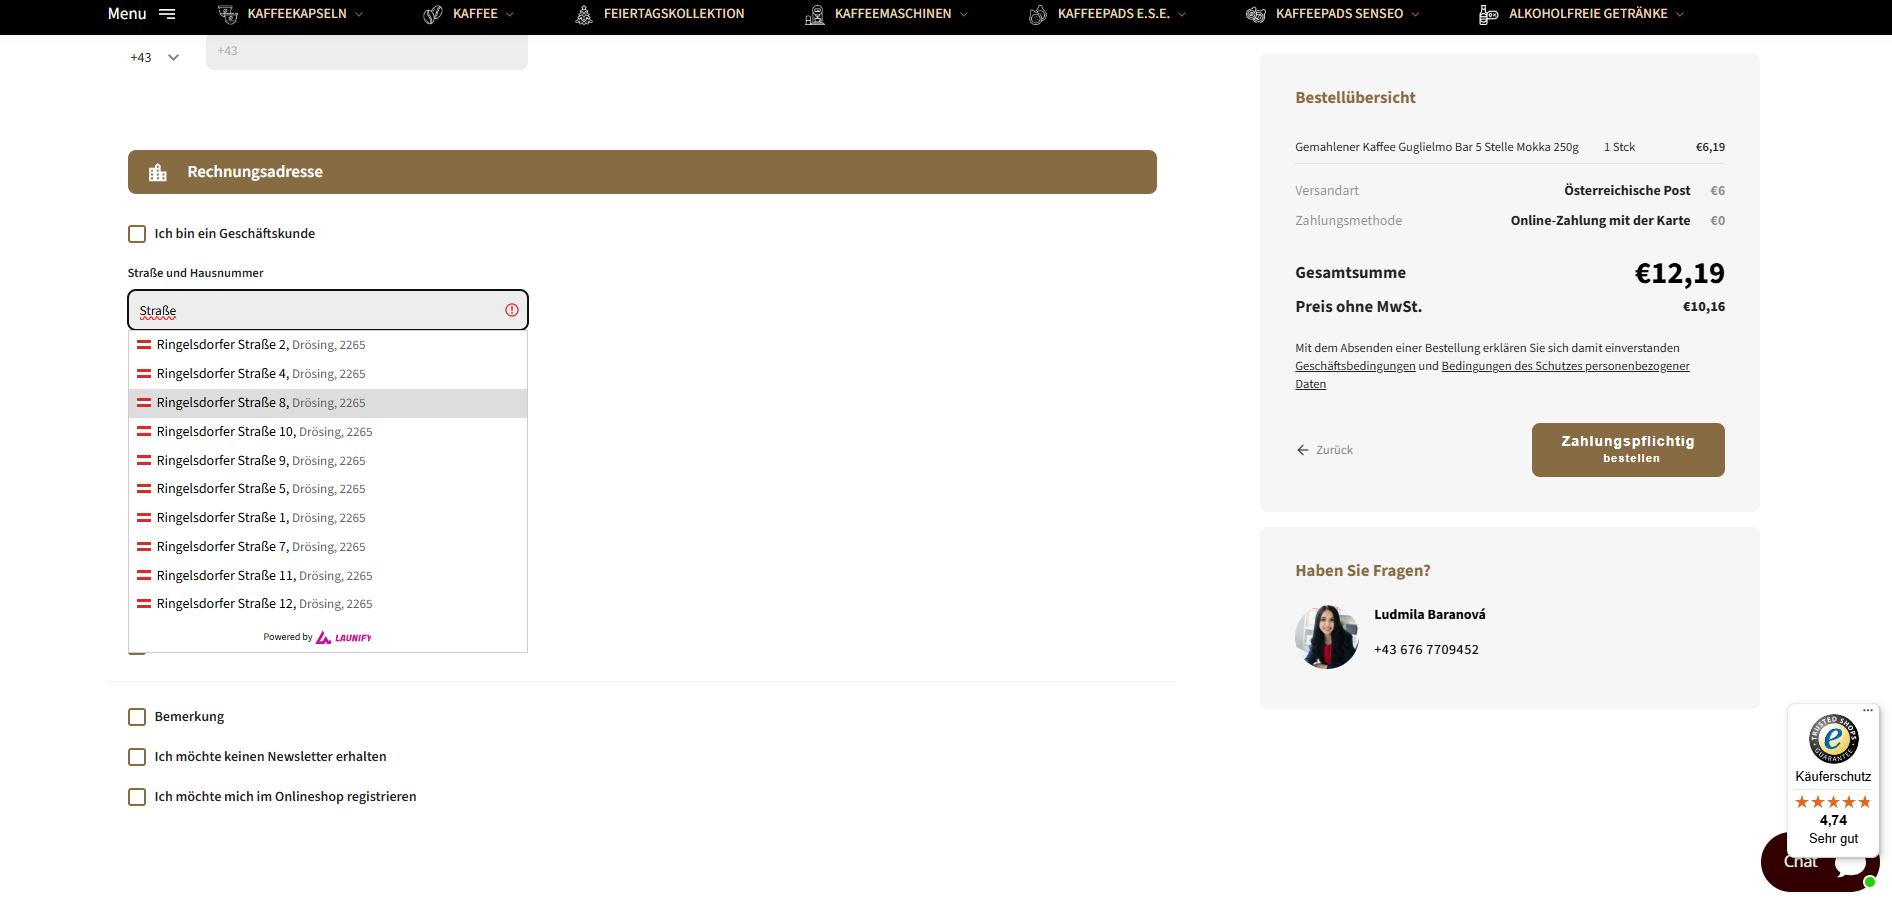This screenshot has height=903, width=1892.
Task: Click 'Online-Zahlung mit der Karte' text
Action: click(1600, 221)
